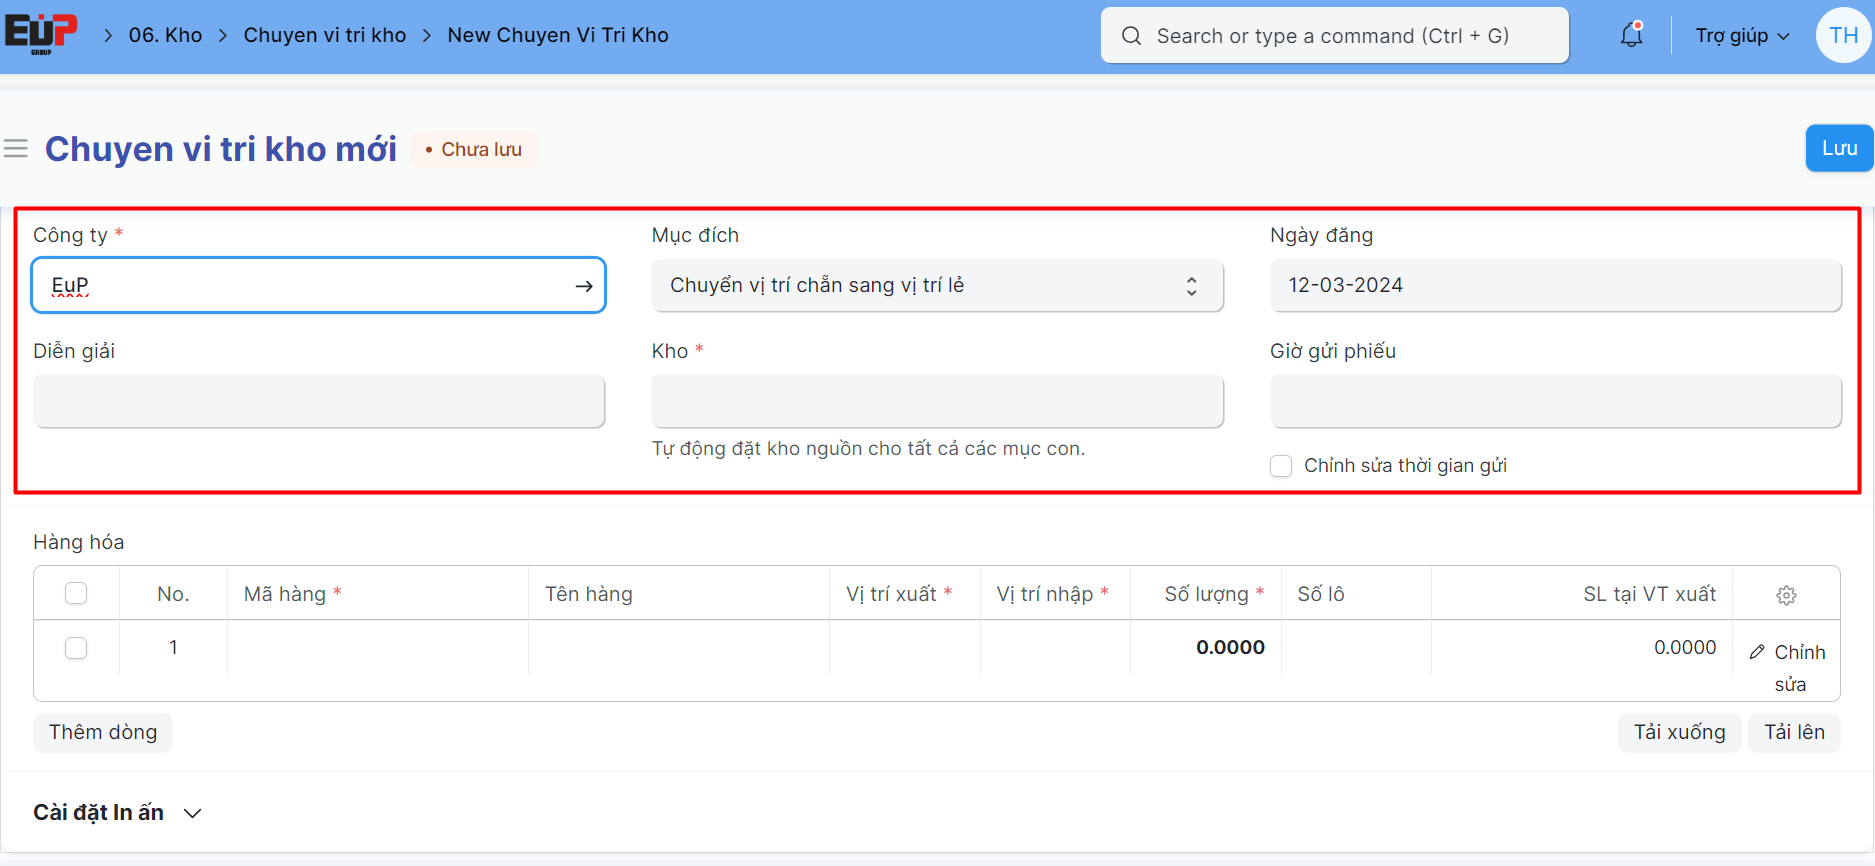Tick the checkbox for row 1
This screenshot has width=1875, height=866.
point(76,648)
